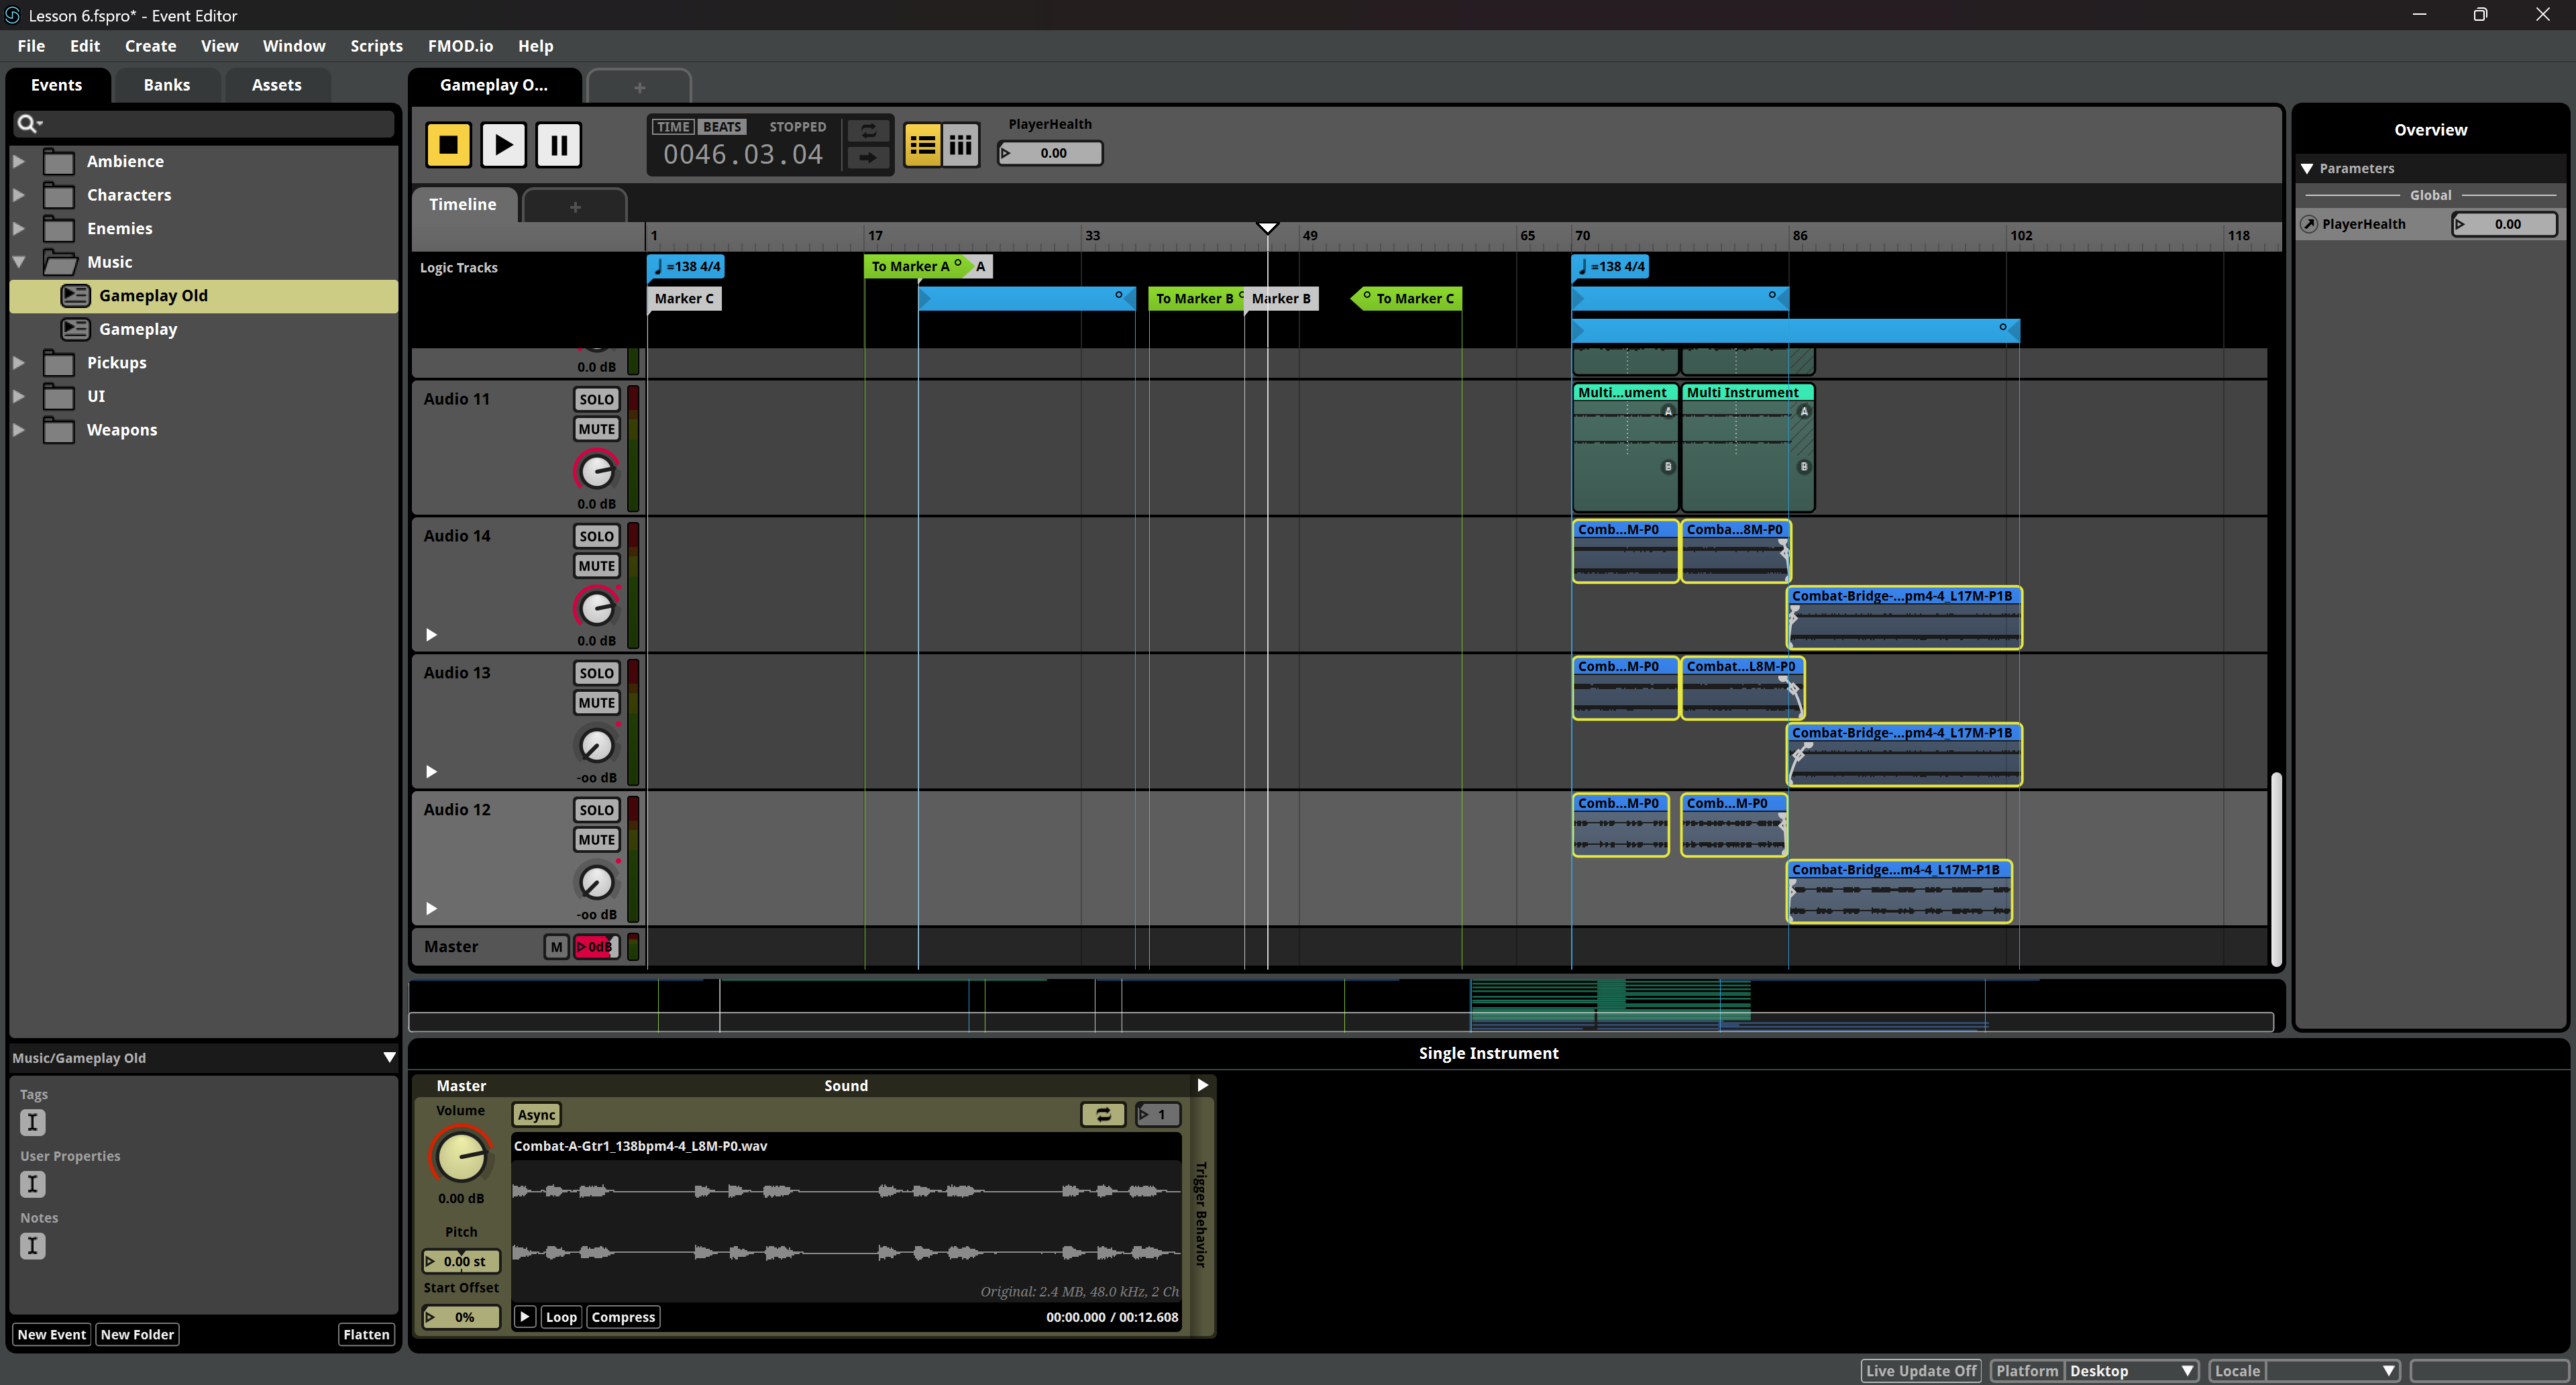Screen dimensions: 2576x1385
Task: Toggle the follow-cursor arrow icon in transport
Action: click(x=868, y=157)
